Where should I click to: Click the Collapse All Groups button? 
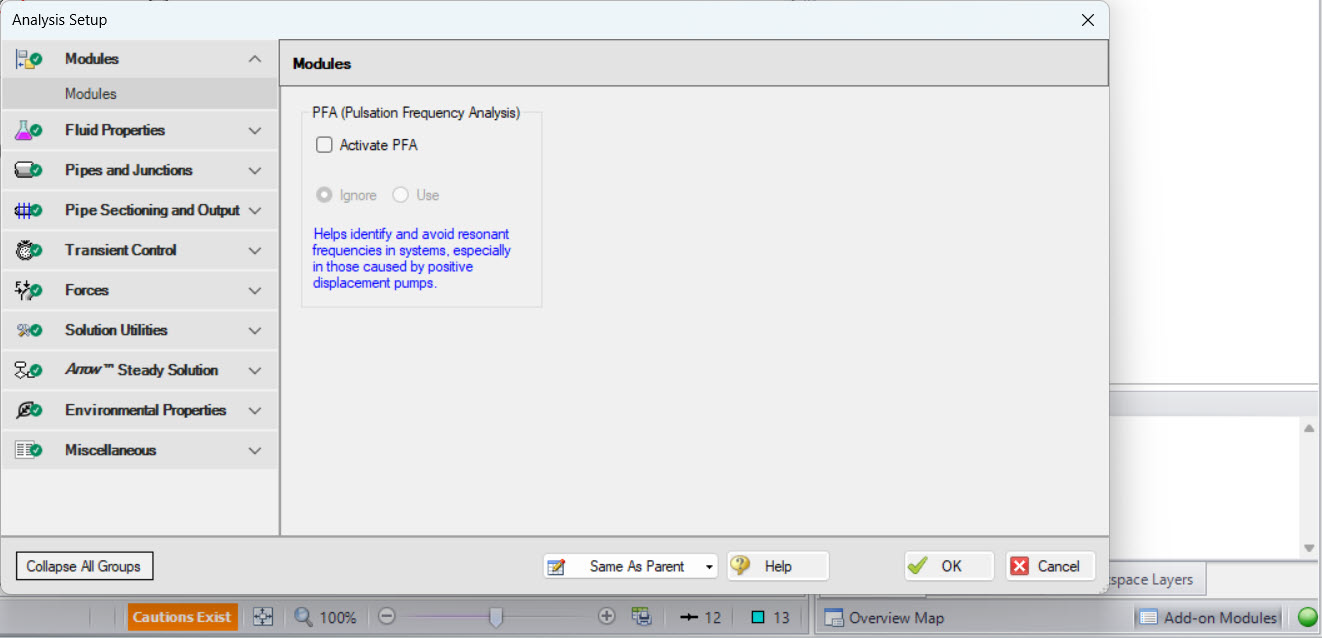(x=85, y=566)
